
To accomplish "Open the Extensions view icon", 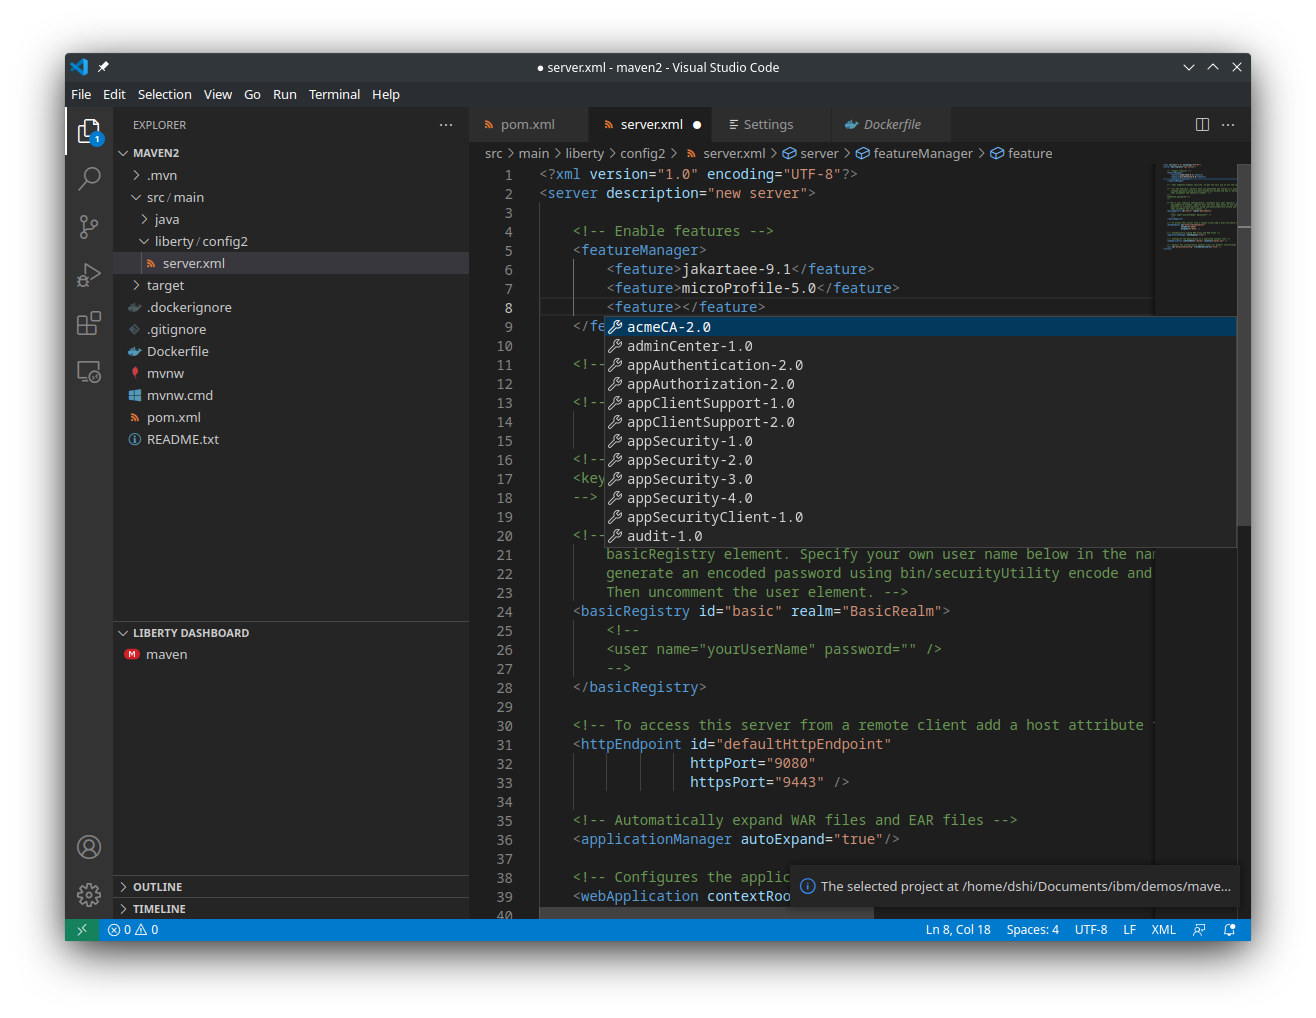I will click(x=89, y=323).
